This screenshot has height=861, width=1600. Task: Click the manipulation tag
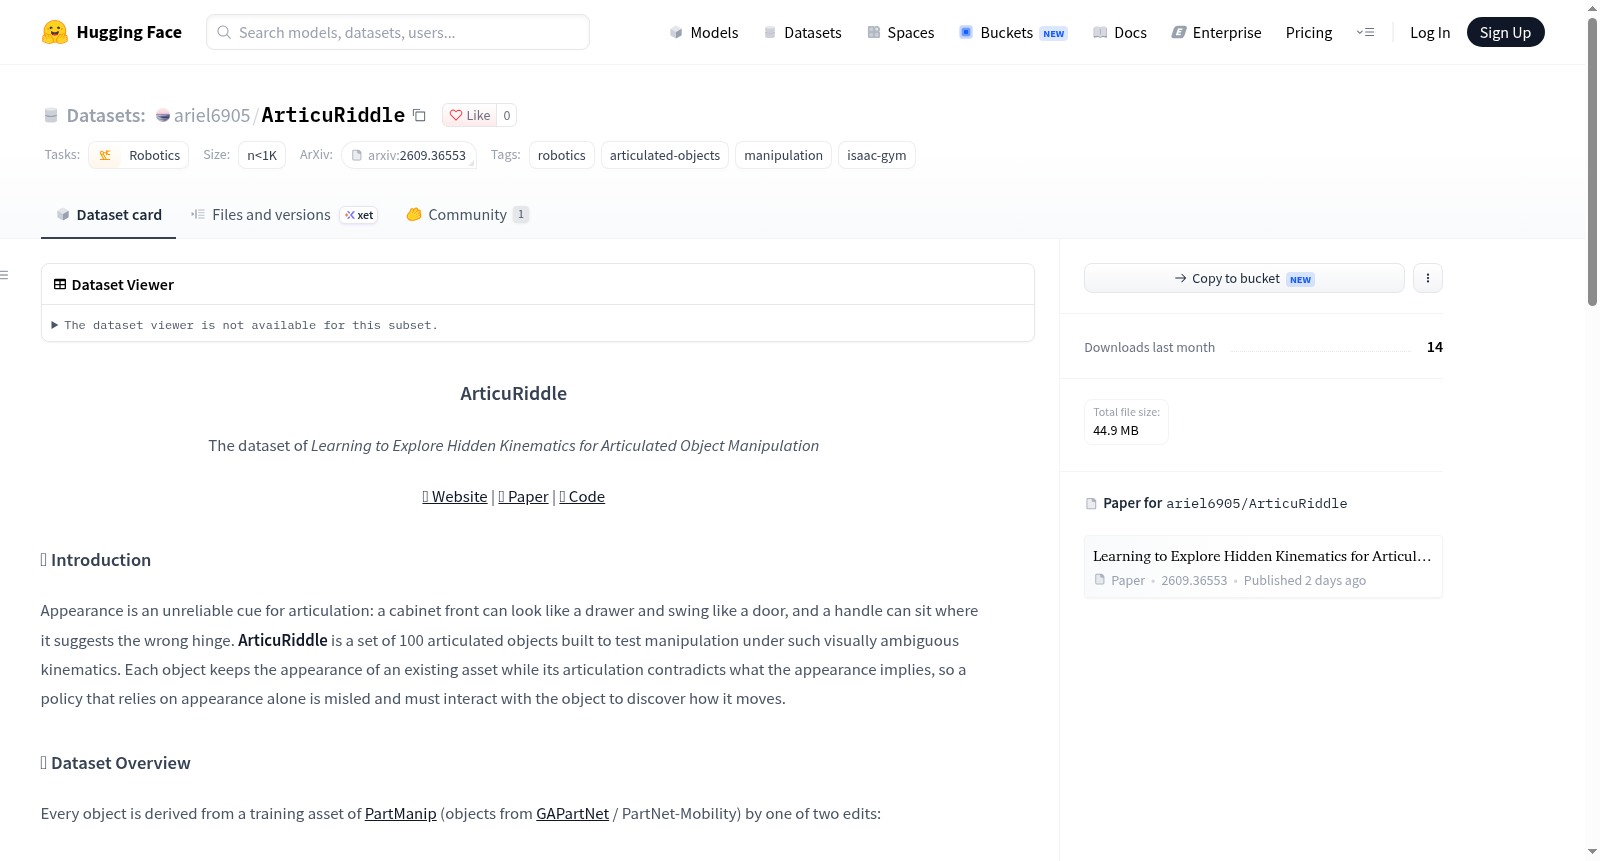pos(784,155)
